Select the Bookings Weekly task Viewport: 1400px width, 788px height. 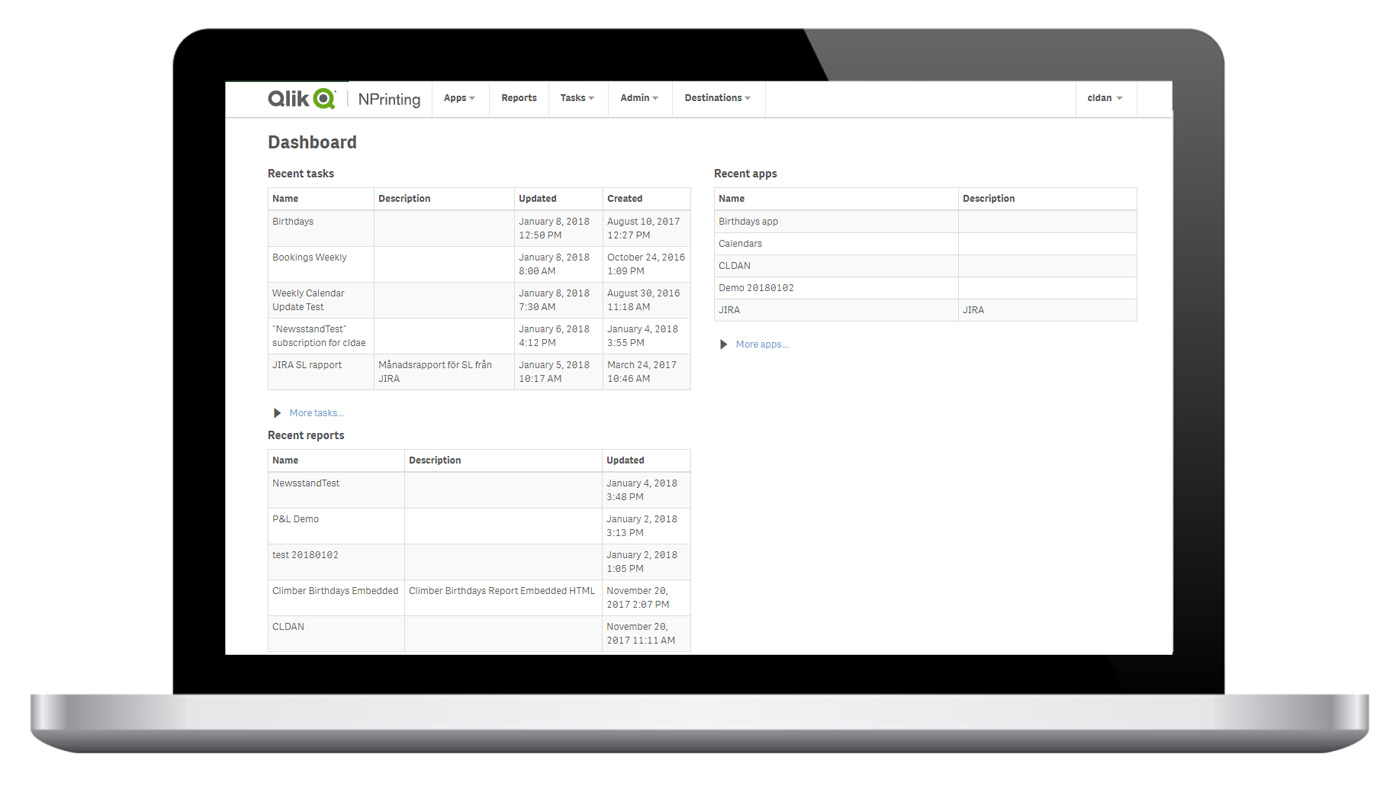(309, 258)
